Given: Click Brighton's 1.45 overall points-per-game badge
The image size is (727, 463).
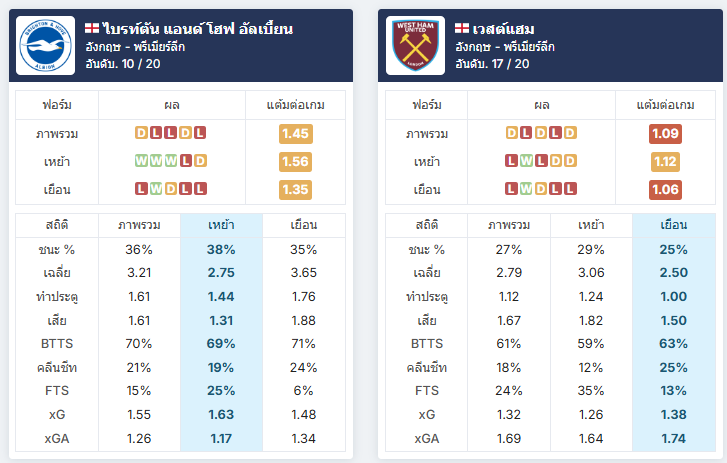Looking at the screenshot, I should click(x=295, y=134).
